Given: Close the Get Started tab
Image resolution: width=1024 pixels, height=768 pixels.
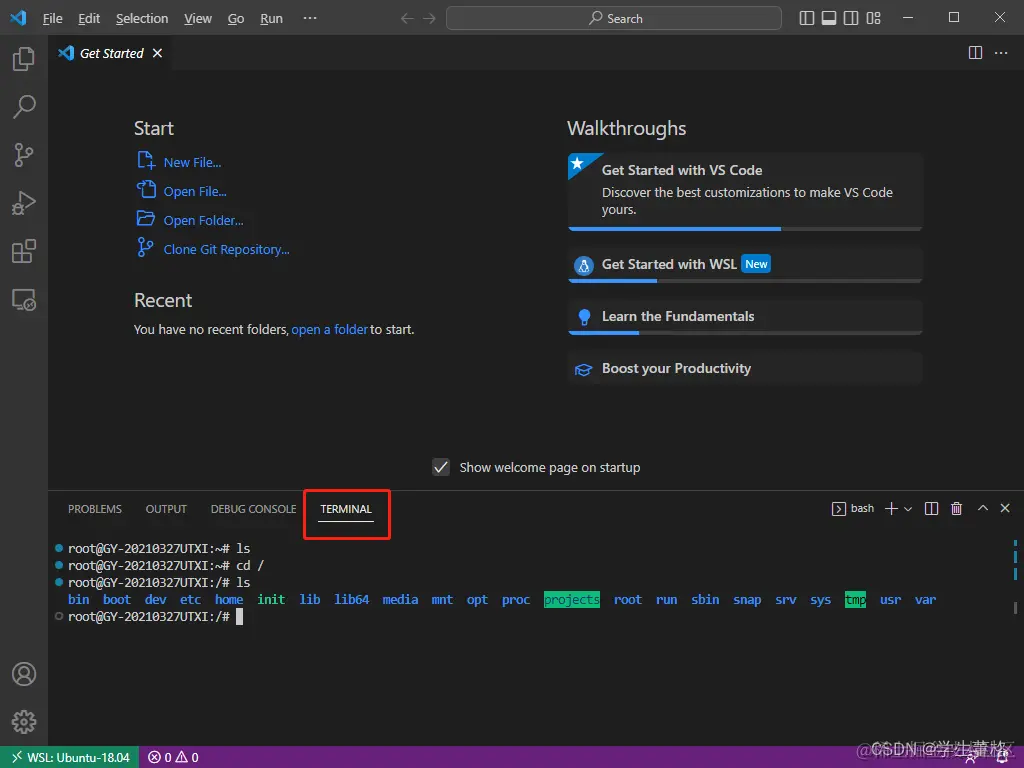Looking at the screenshot, I should pyautogui.click(x=157, y=53).
